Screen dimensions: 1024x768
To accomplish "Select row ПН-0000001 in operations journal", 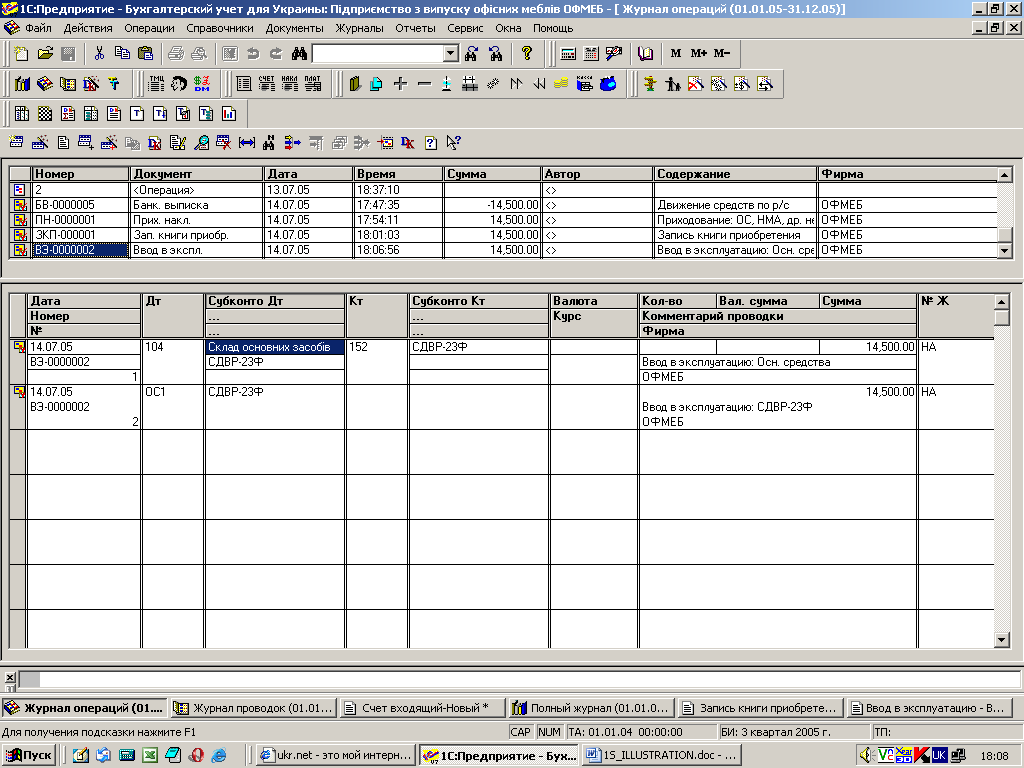I will (x=503, y=219).
